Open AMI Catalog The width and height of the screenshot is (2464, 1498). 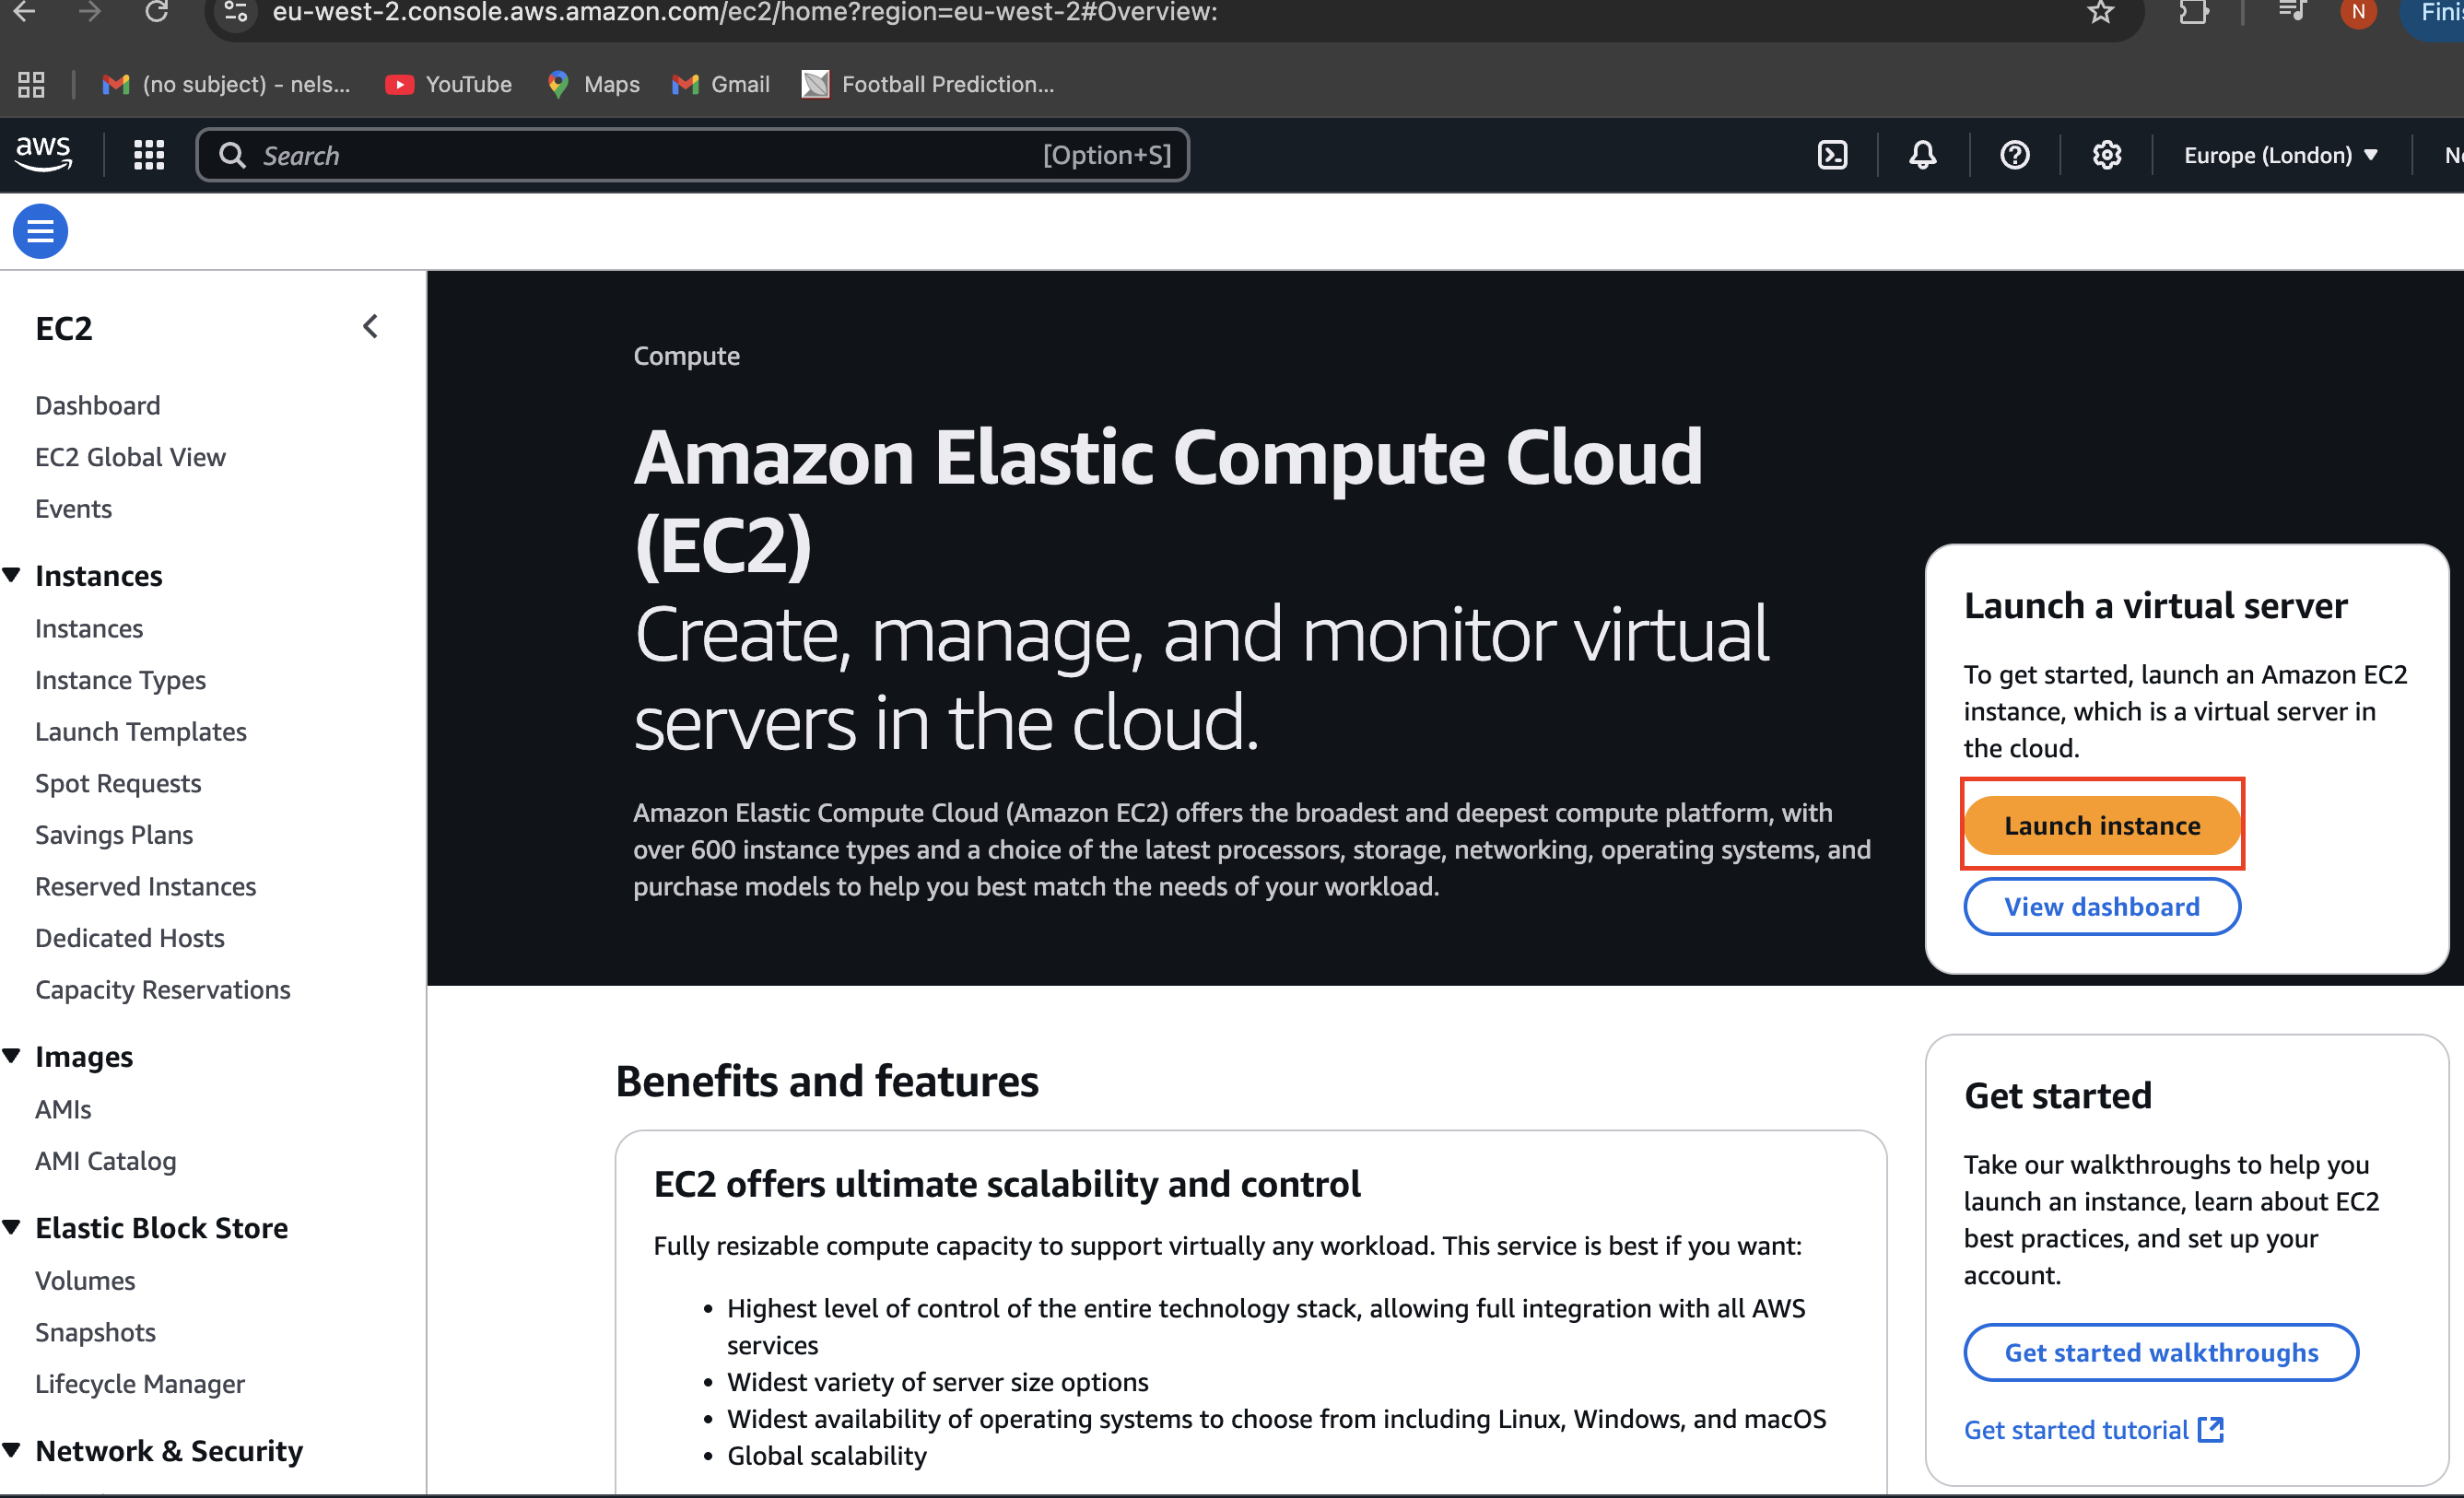(x=105, y=1161)
